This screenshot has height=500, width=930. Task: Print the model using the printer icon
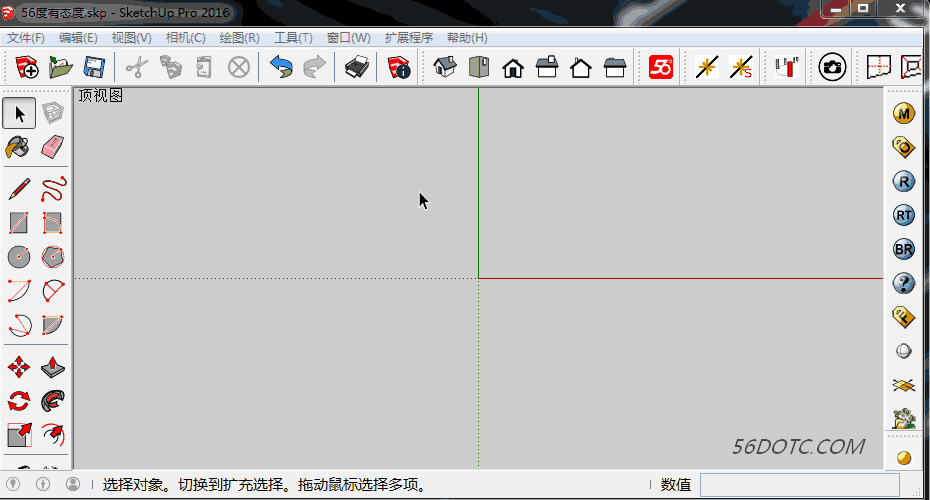point(357,67)
